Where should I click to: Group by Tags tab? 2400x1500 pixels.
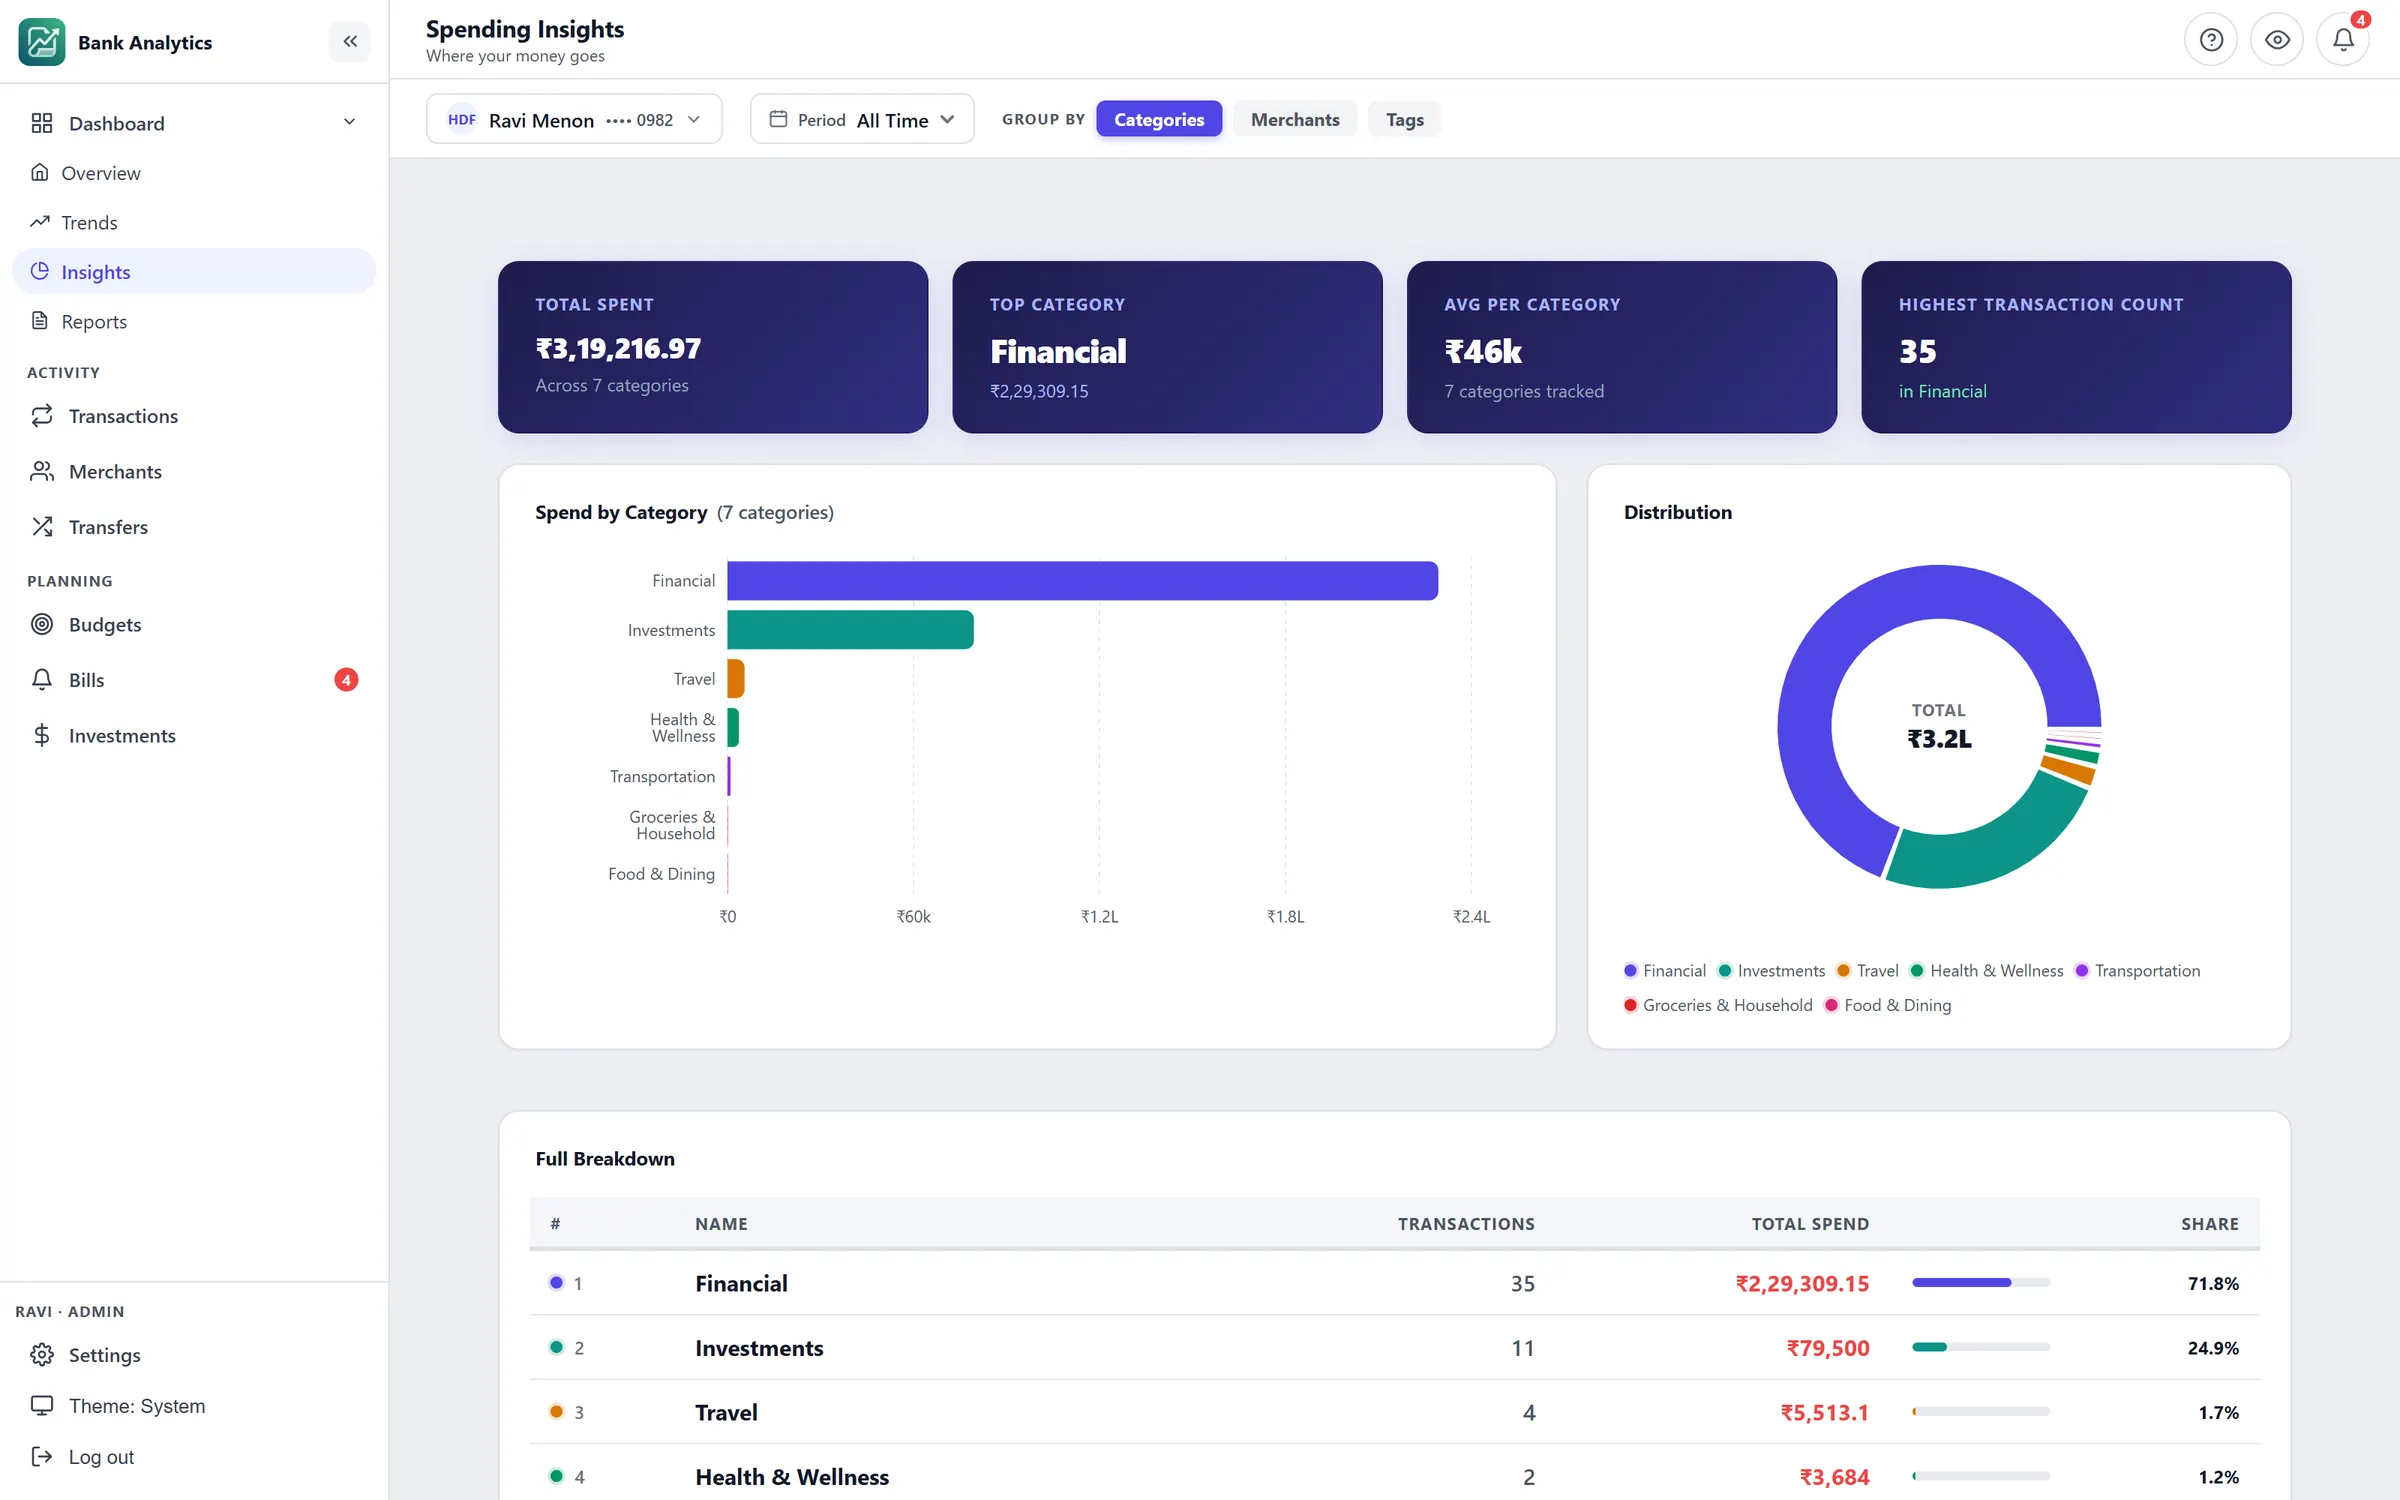pos(1404,119)
